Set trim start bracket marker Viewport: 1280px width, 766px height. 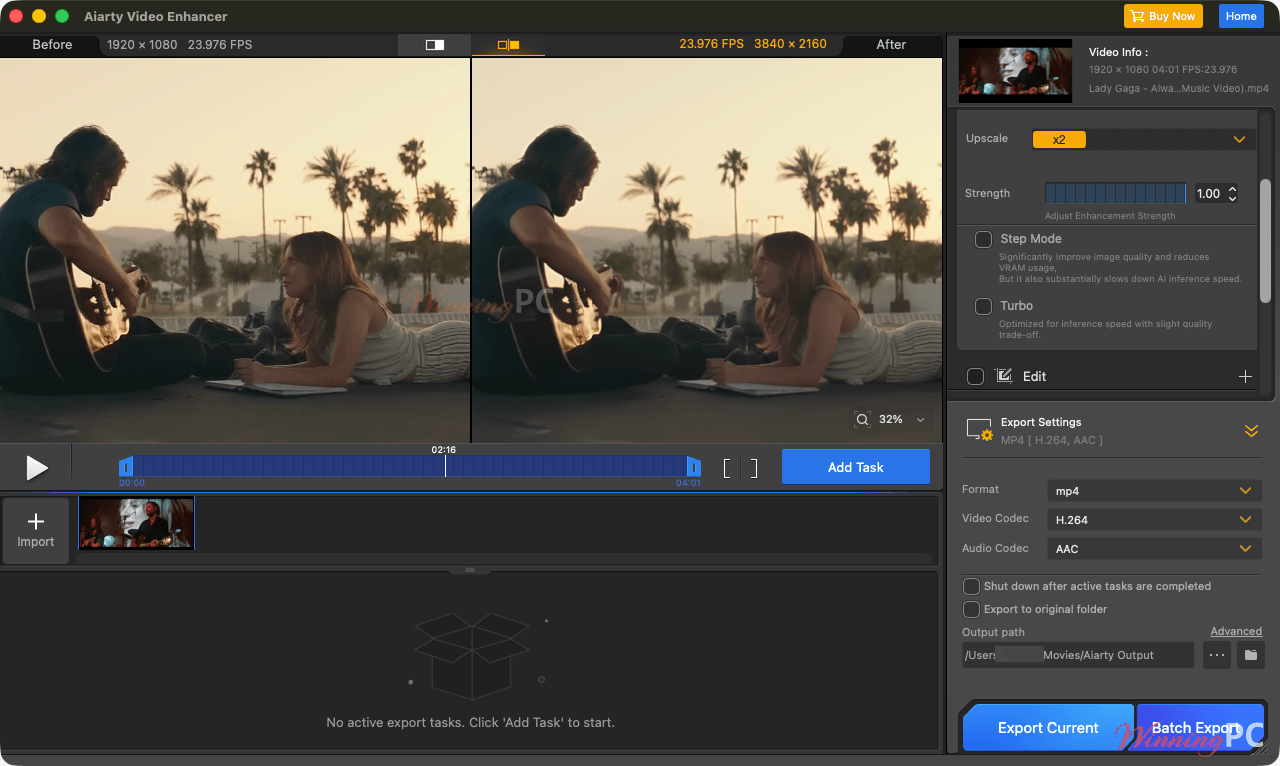tap(728, 468)
